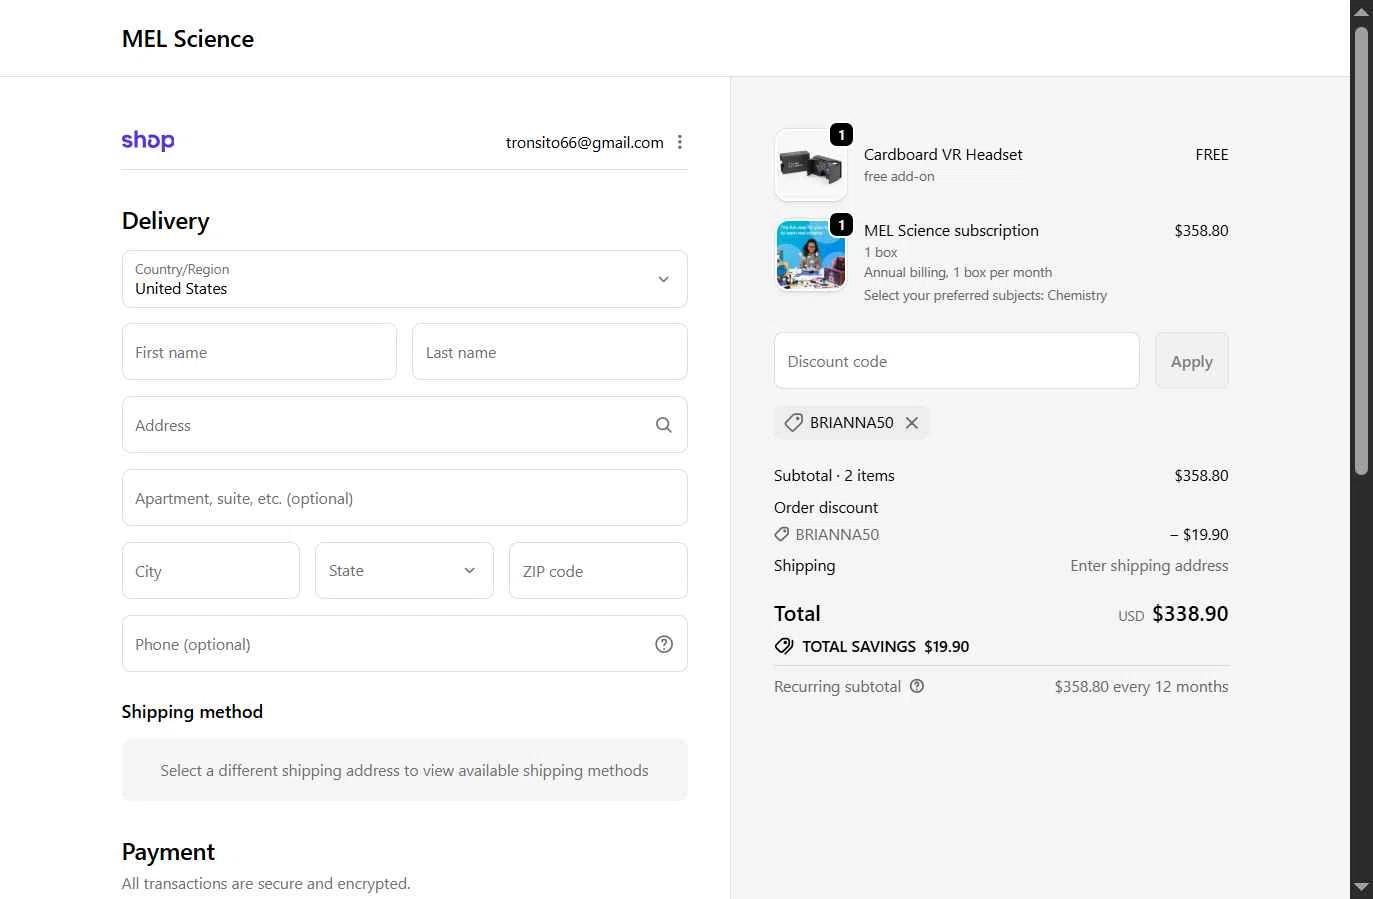This screenshot has height=899, width=1373.
Task: Click the 'Cardboard VR Headset' product name
Action: tap(943, 154)
